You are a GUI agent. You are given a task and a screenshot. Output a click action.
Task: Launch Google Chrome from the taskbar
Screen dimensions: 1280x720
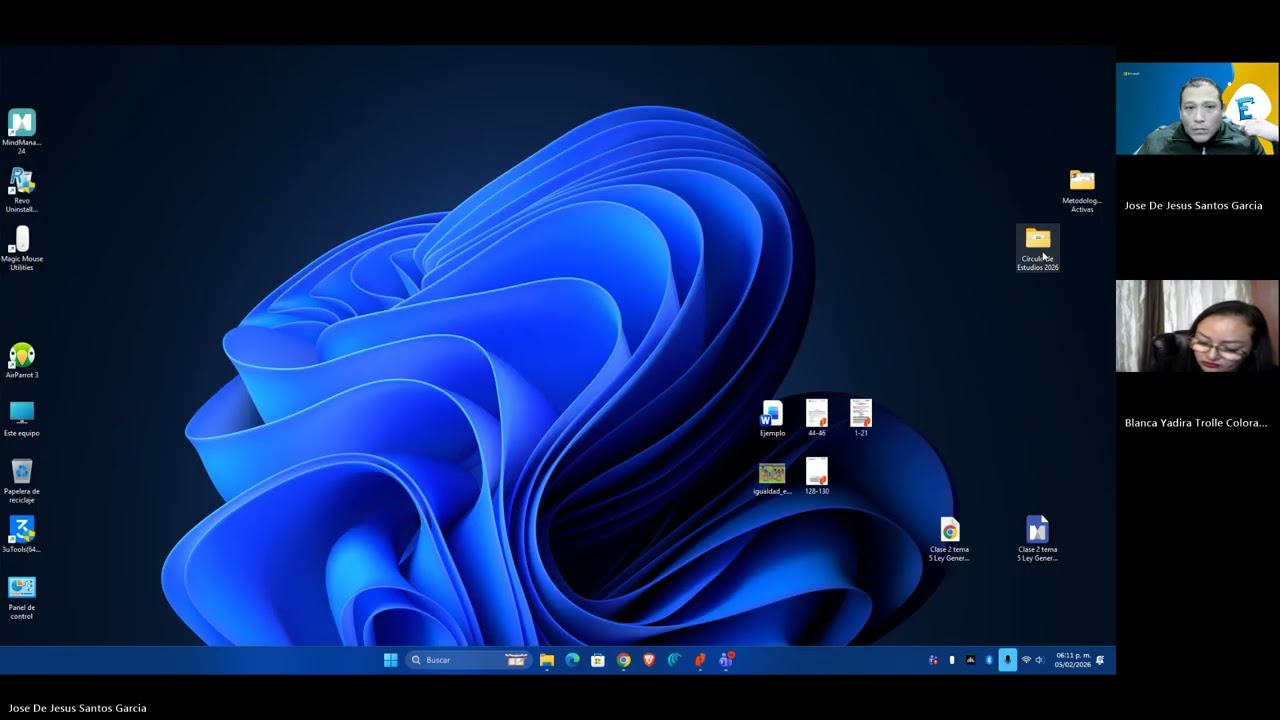tap(624, 660)
